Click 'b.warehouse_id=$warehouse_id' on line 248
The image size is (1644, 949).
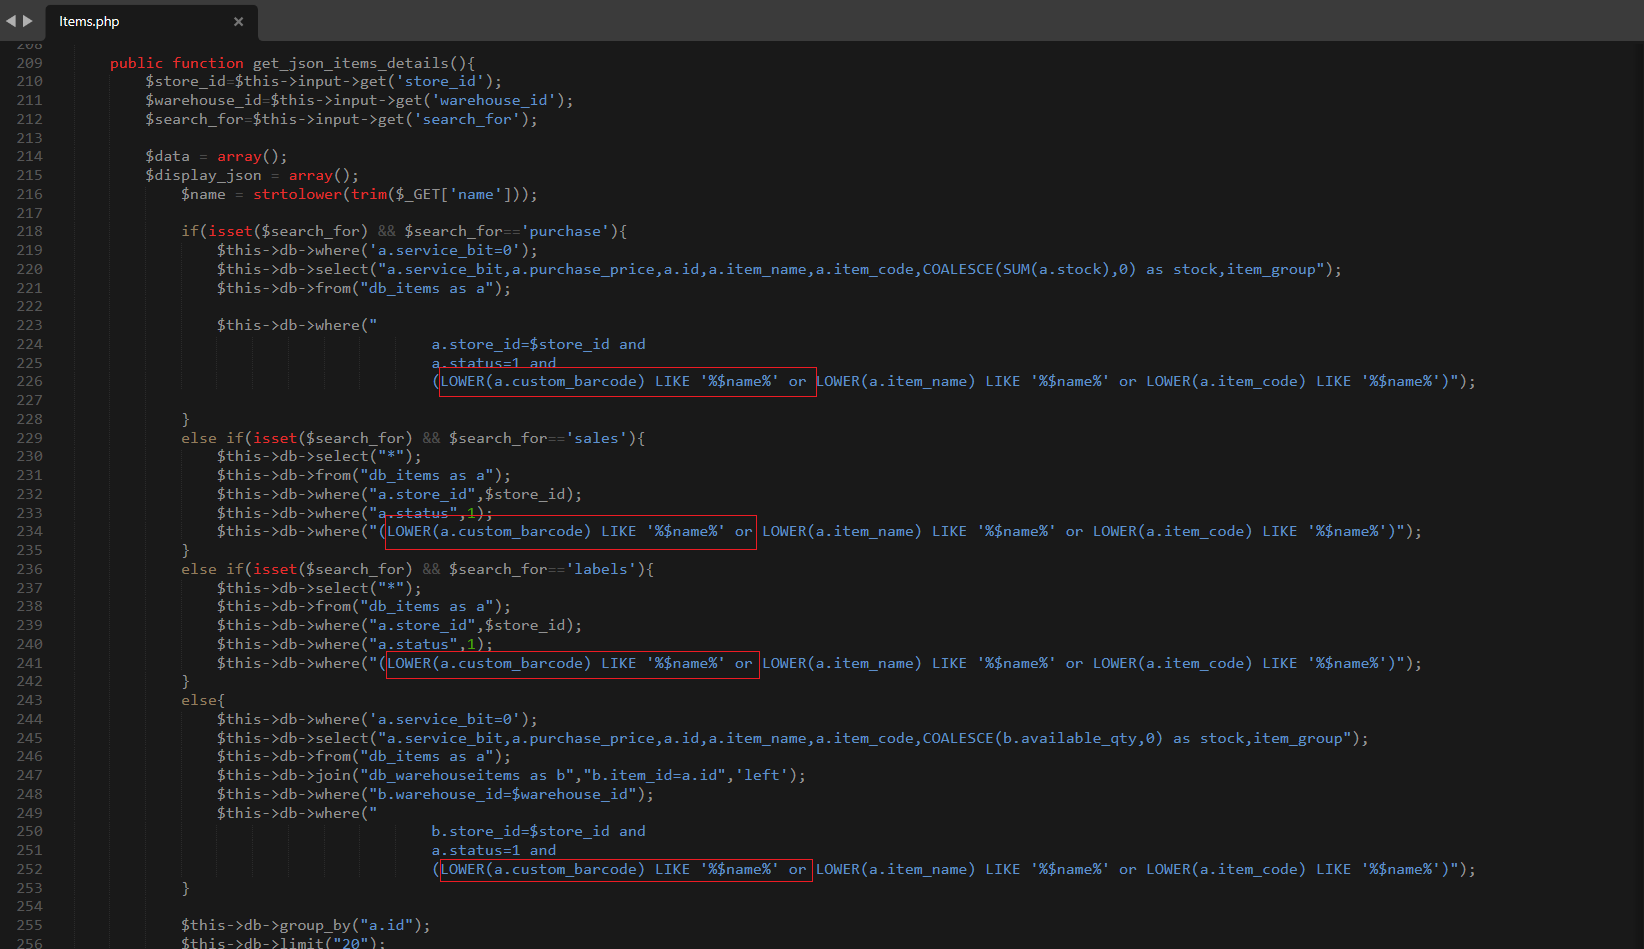(503, 794)
